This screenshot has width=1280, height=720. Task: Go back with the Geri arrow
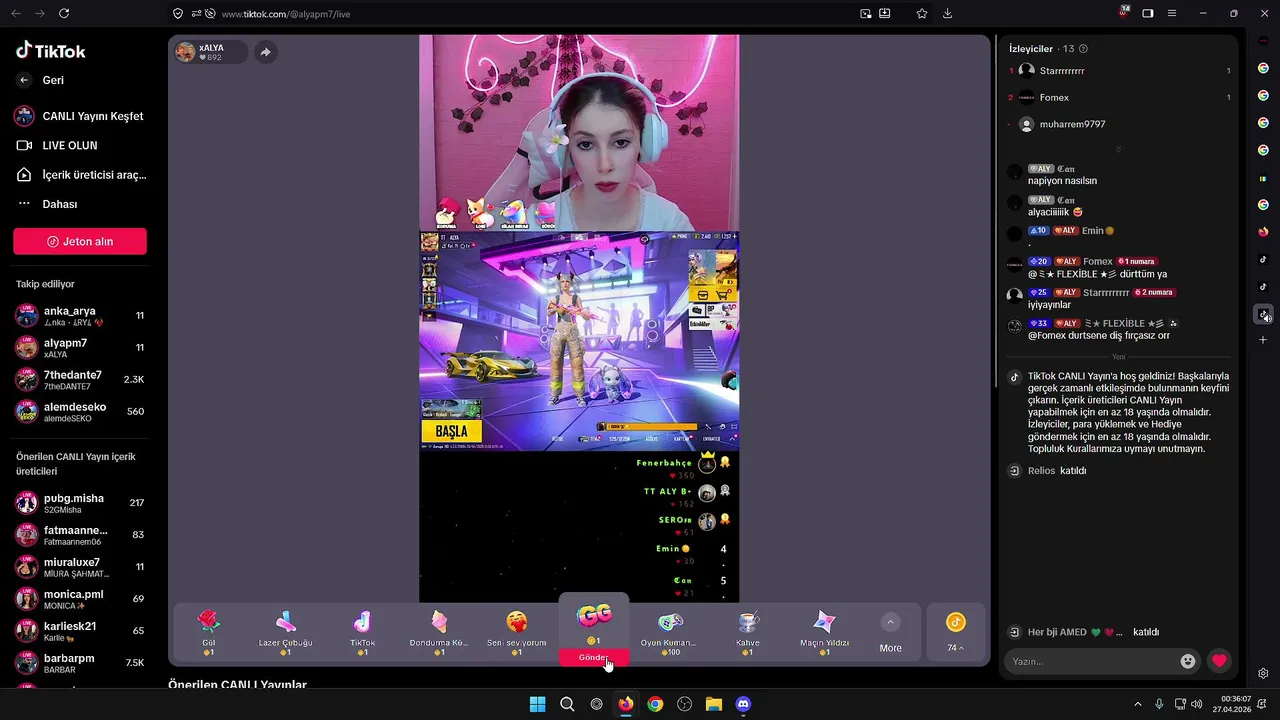tap(24, 80)
